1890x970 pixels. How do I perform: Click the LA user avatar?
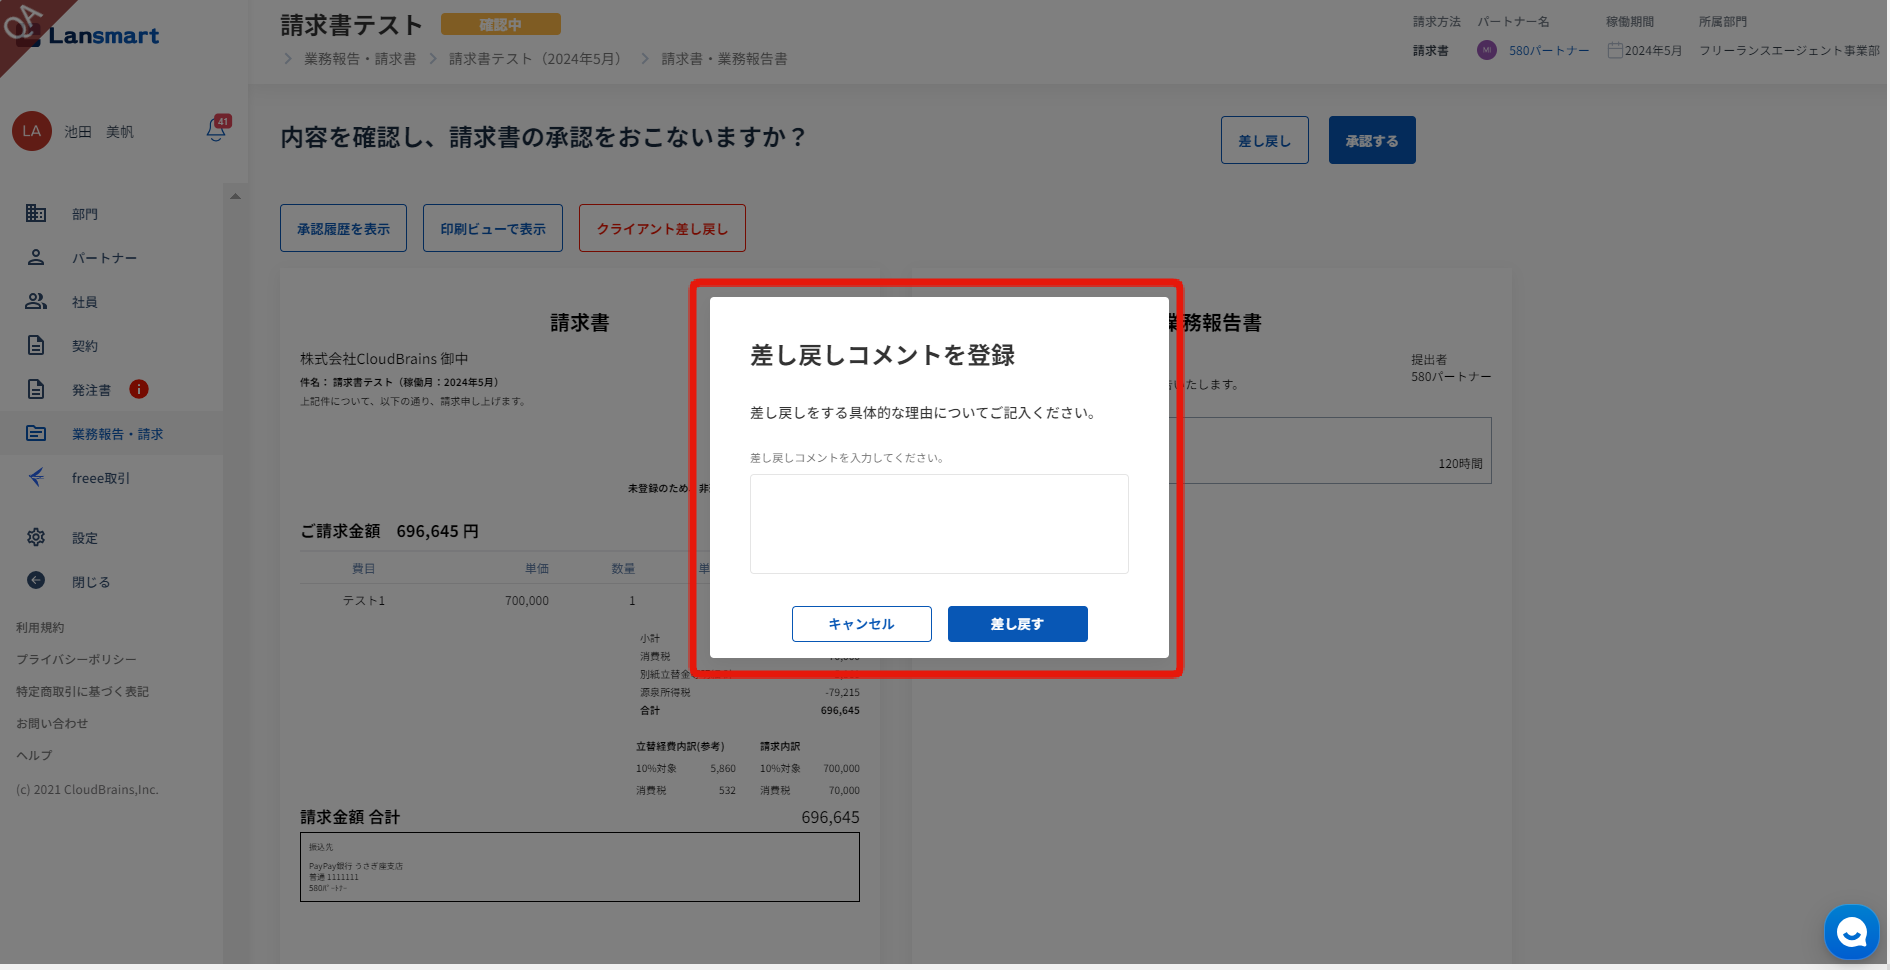(32, 131)
